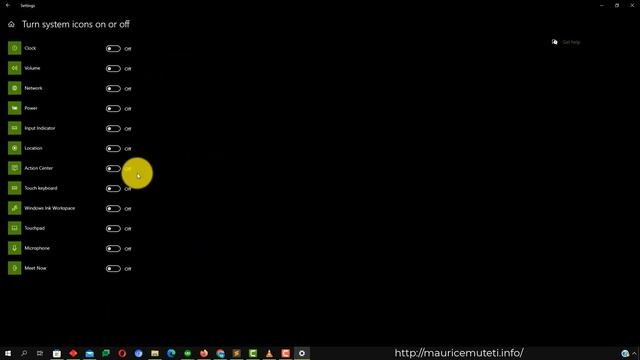This screenshot has width=640, height=360.
Task: Switch on the Action Center toggle
Action: point(113,169)
